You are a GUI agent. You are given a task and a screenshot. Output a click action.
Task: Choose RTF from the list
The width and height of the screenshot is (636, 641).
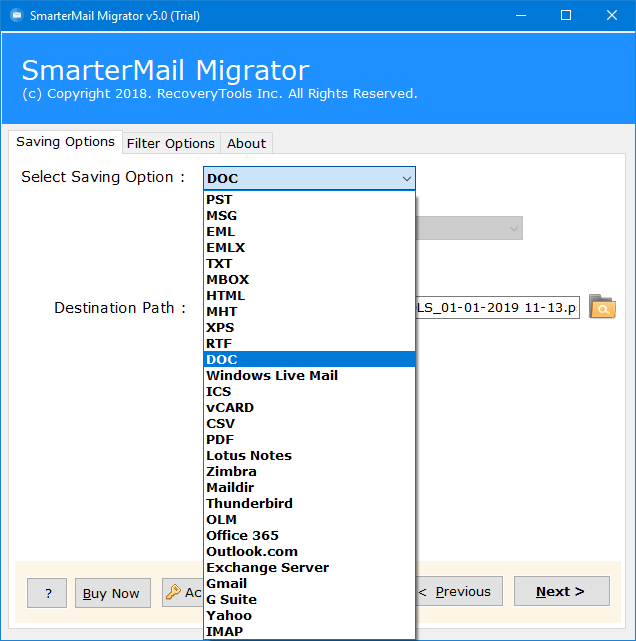[309, 343]
